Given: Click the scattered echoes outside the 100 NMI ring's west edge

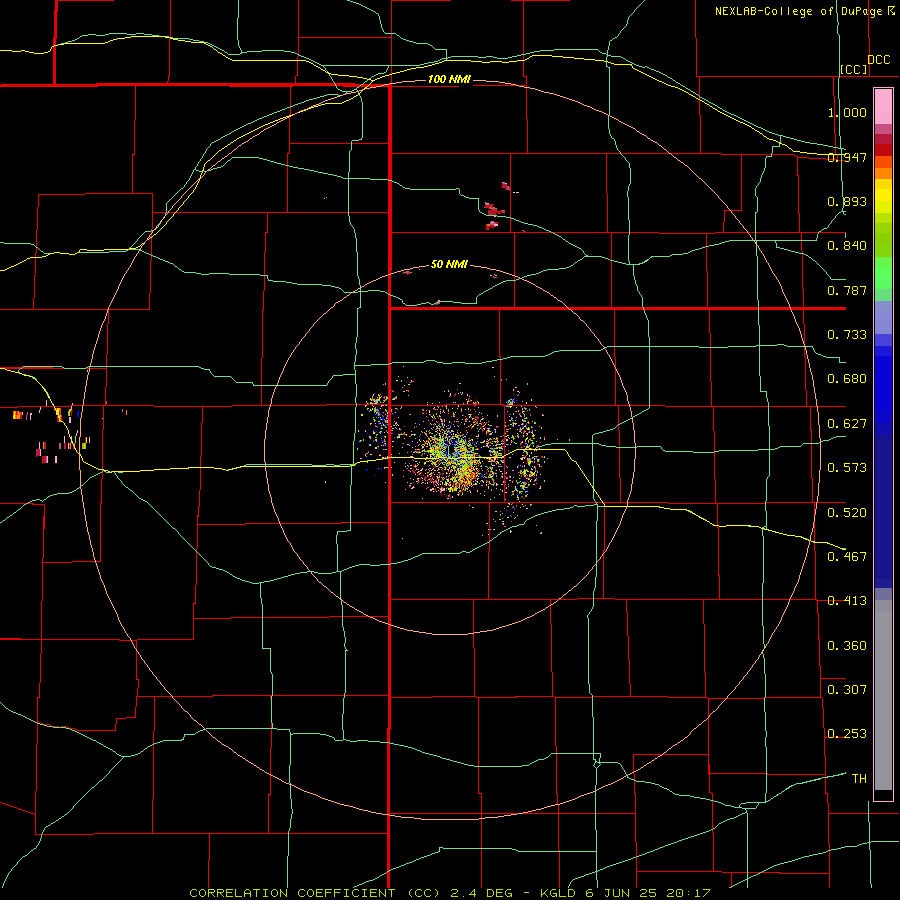Looking at the screenshot, I should [51, 433].
